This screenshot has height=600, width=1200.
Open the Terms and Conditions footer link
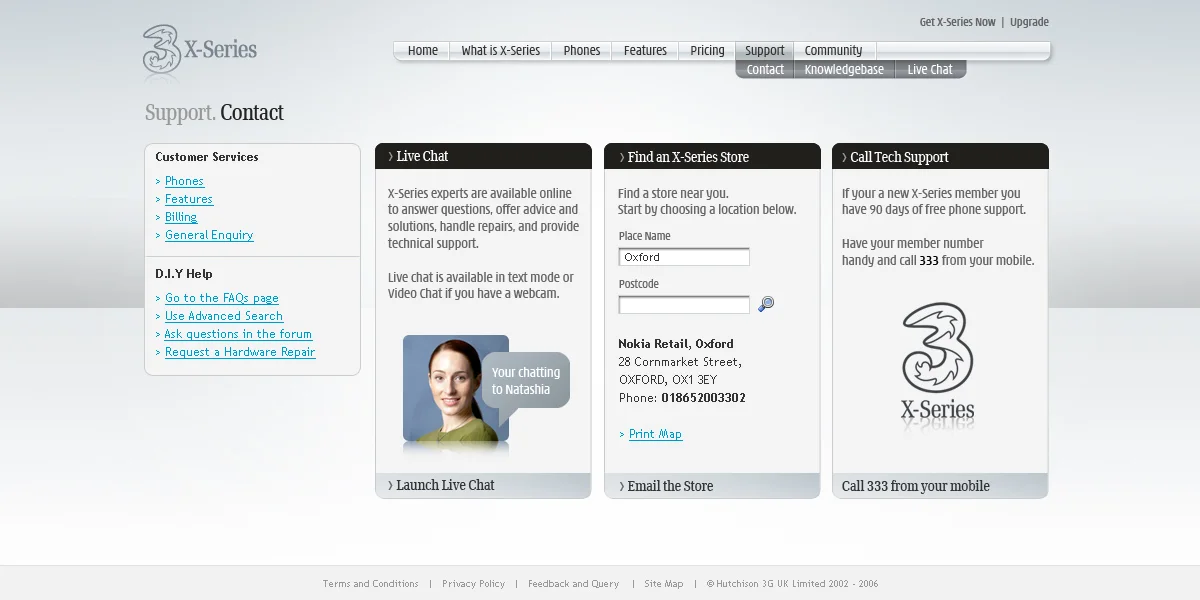[371, 584]
